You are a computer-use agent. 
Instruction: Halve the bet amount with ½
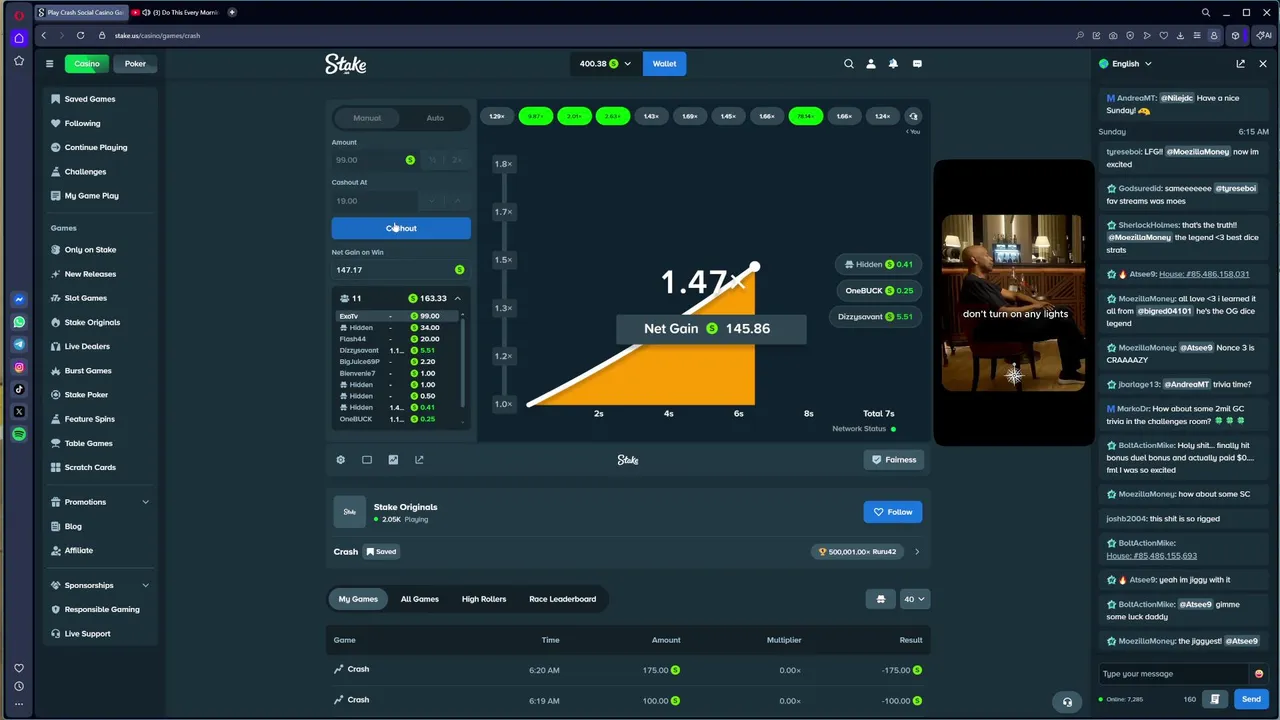point(432,160)
